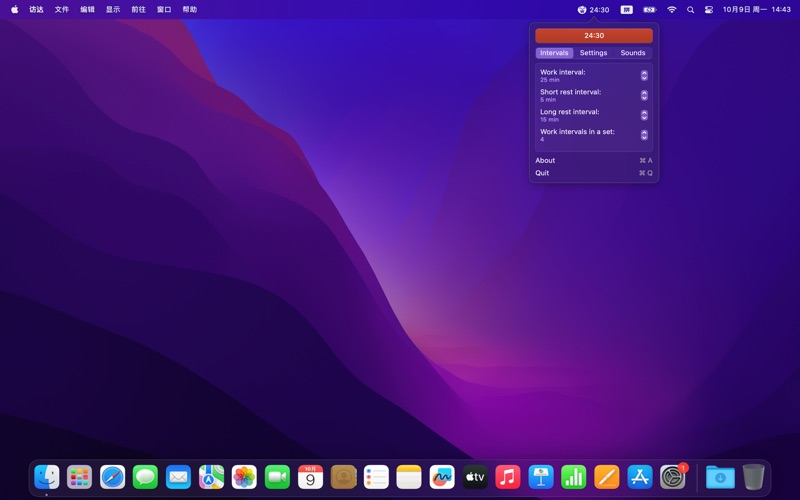This screenshot has height=500, width=800.
Task: Adjust the Work interval stepper
Action: (x=644, y=75)
